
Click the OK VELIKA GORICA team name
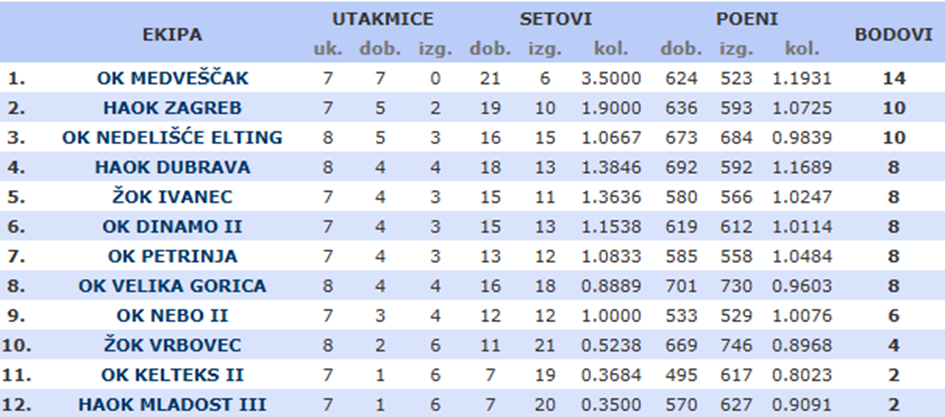[172, 287]
